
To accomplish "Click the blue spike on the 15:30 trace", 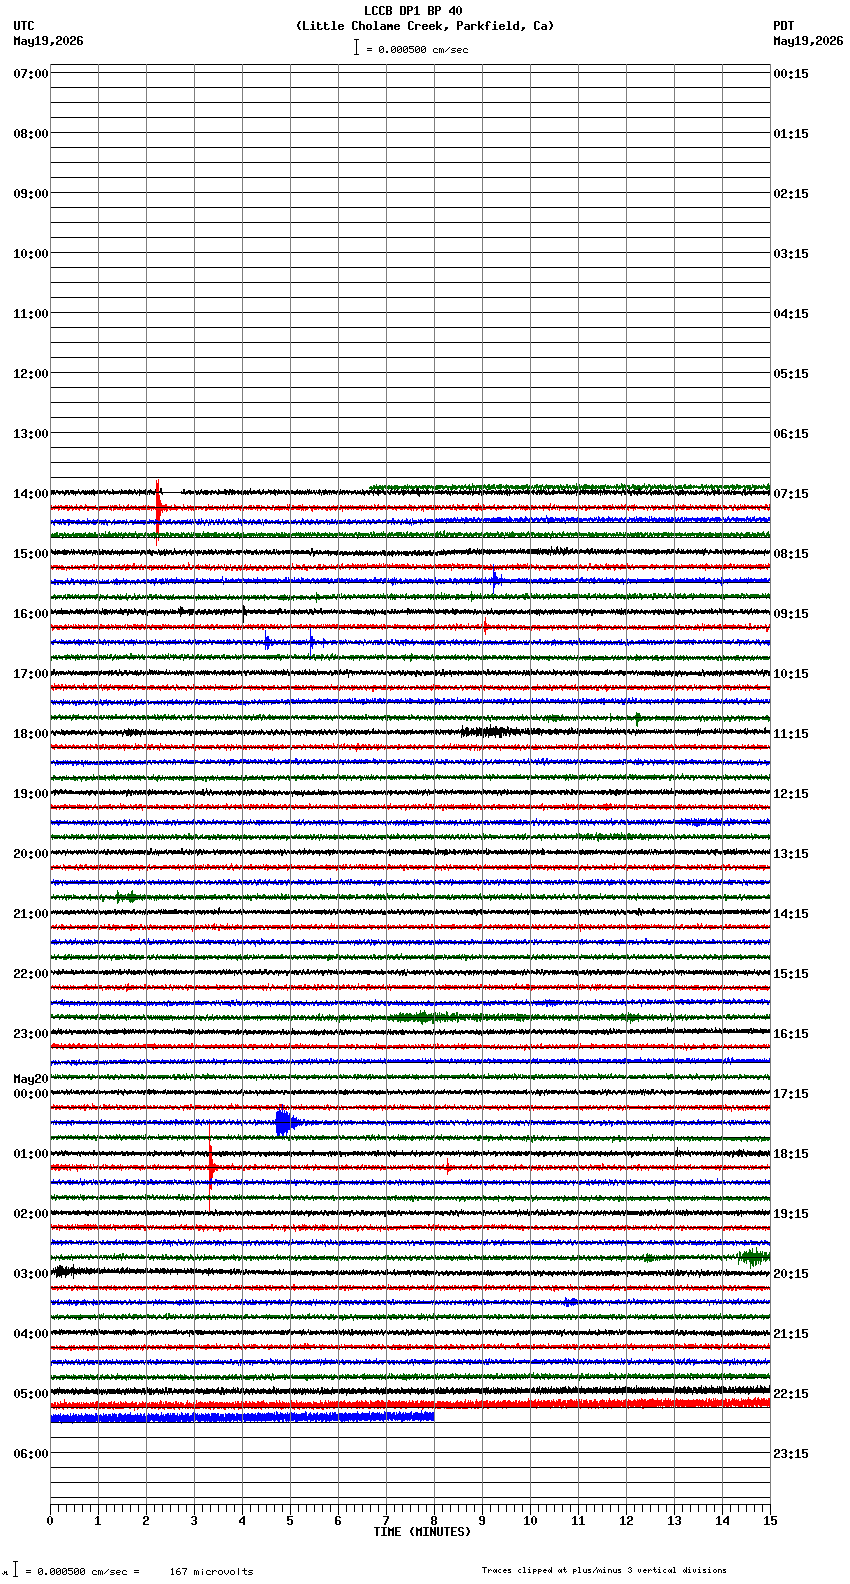I will click(494, 580).
